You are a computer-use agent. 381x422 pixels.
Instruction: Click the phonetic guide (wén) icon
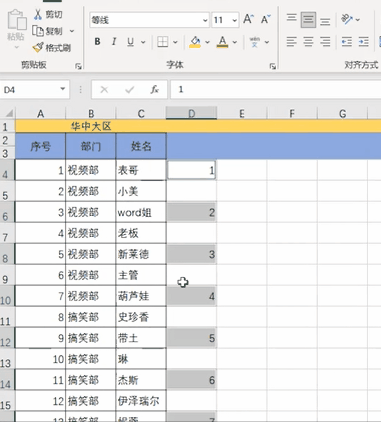click(x=255, y=42)
